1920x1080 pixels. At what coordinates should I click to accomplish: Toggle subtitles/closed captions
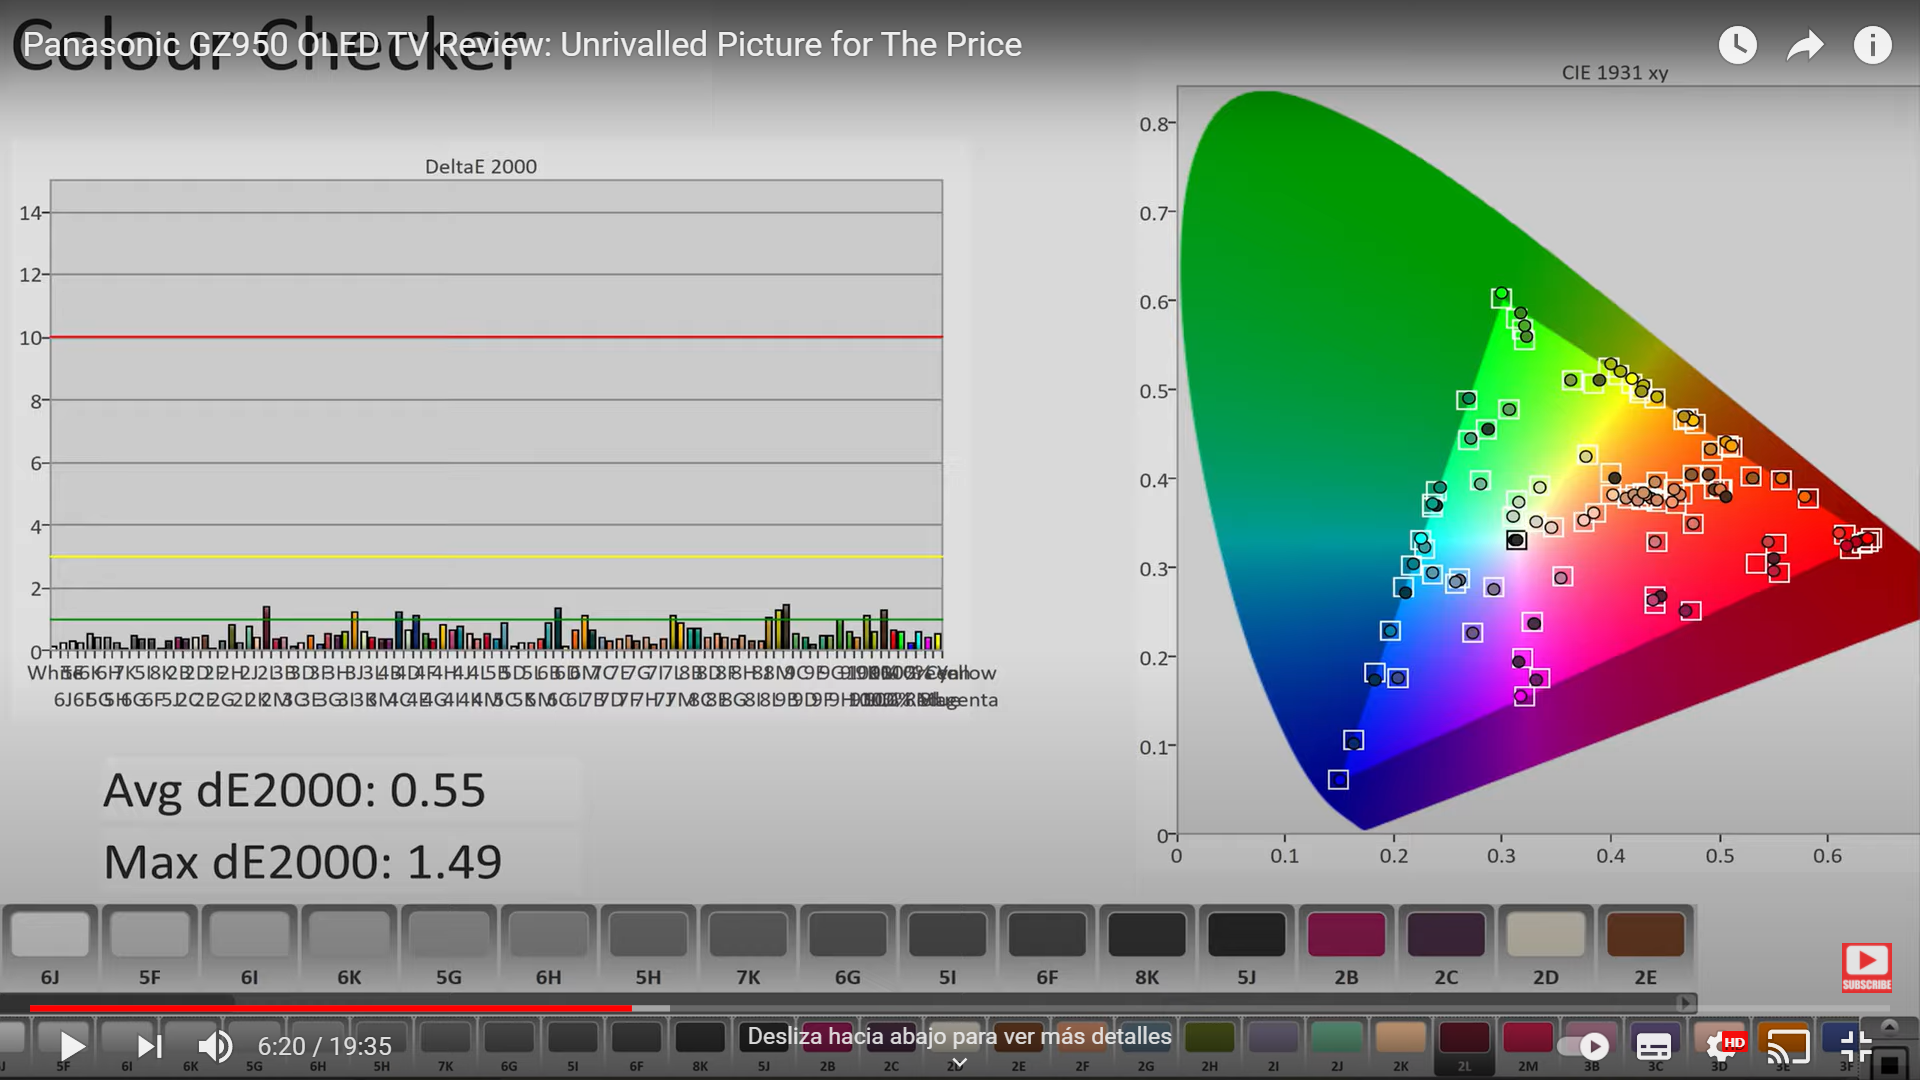click(x=1653, y=1047)
